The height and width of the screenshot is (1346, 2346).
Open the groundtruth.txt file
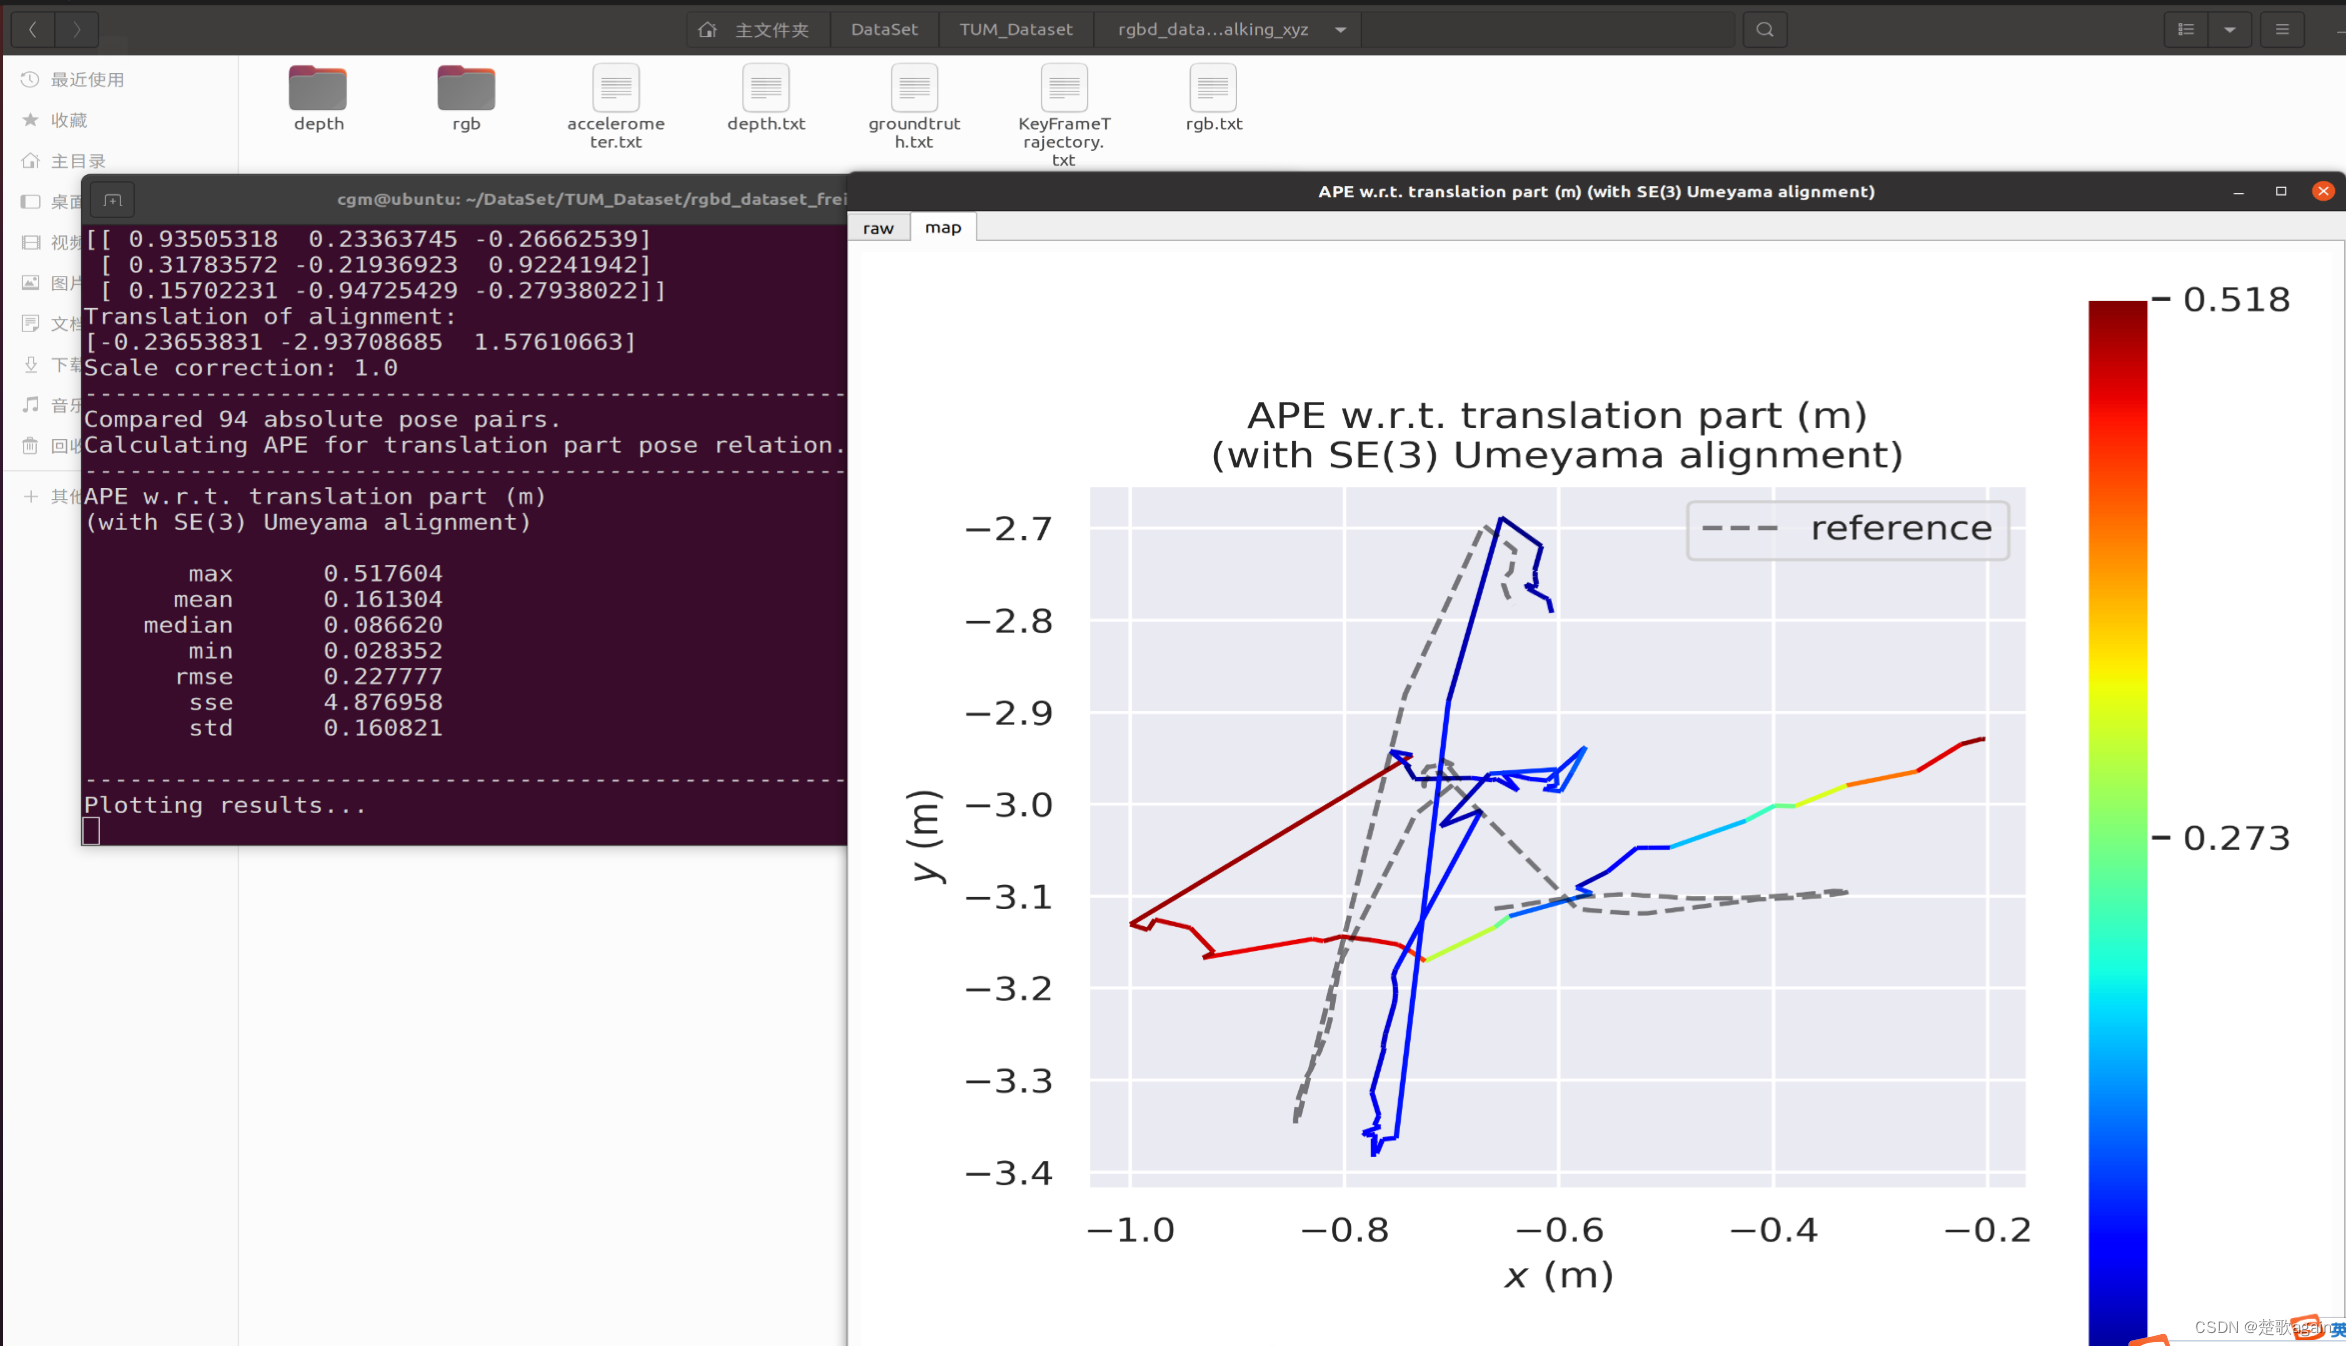(x=914, y=90)
